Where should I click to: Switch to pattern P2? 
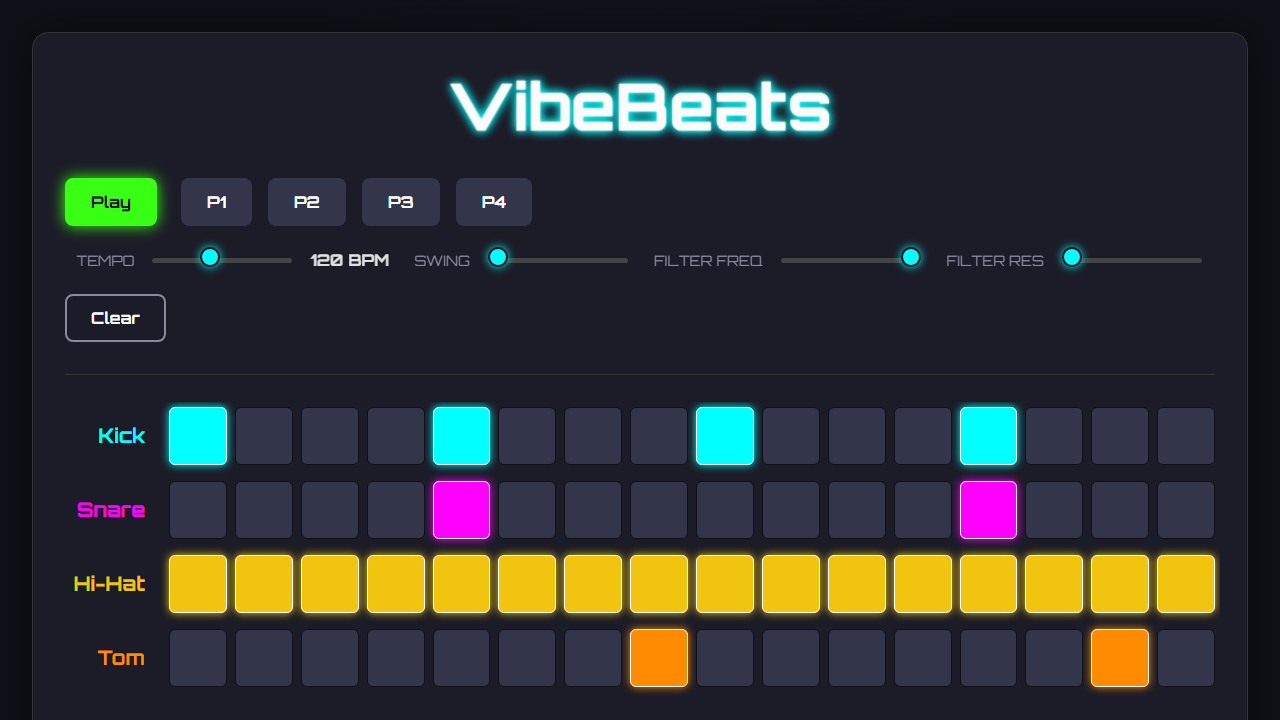[306, 201]
